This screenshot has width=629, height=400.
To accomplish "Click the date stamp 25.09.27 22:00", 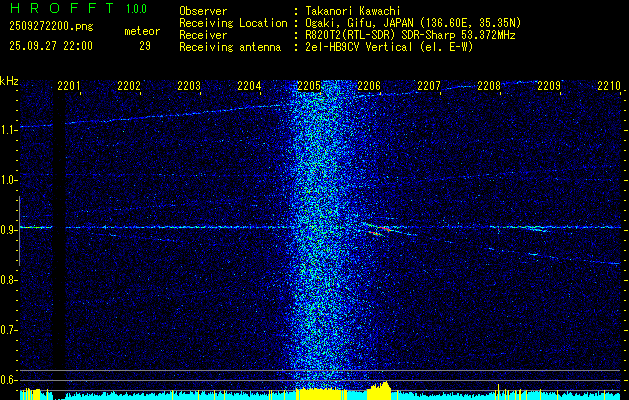I will click(x=51, y=46).
